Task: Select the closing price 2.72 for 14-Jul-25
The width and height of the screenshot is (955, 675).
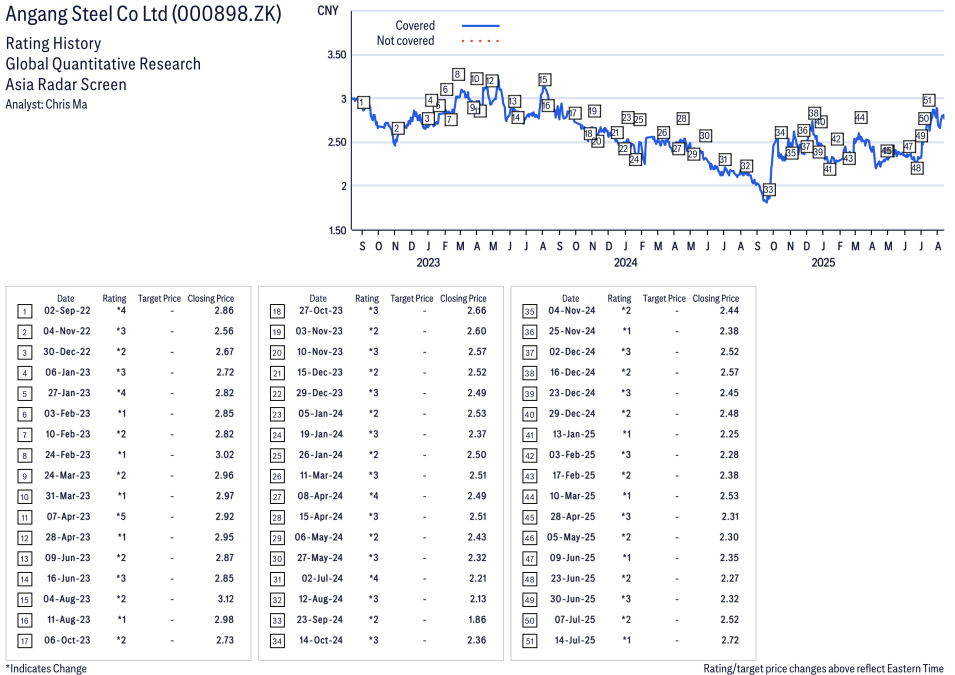Action: pos(730,640)
